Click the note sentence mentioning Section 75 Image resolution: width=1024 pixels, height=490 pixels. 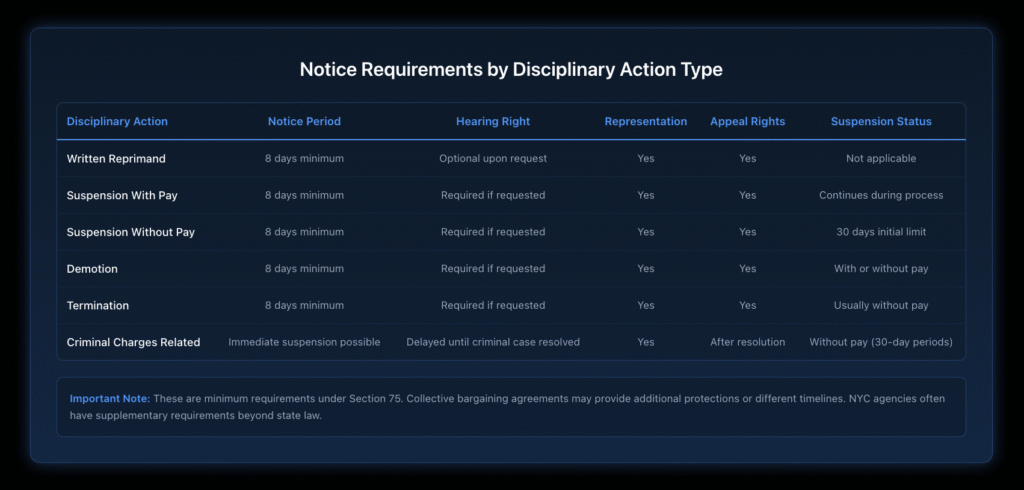[278, 399]
